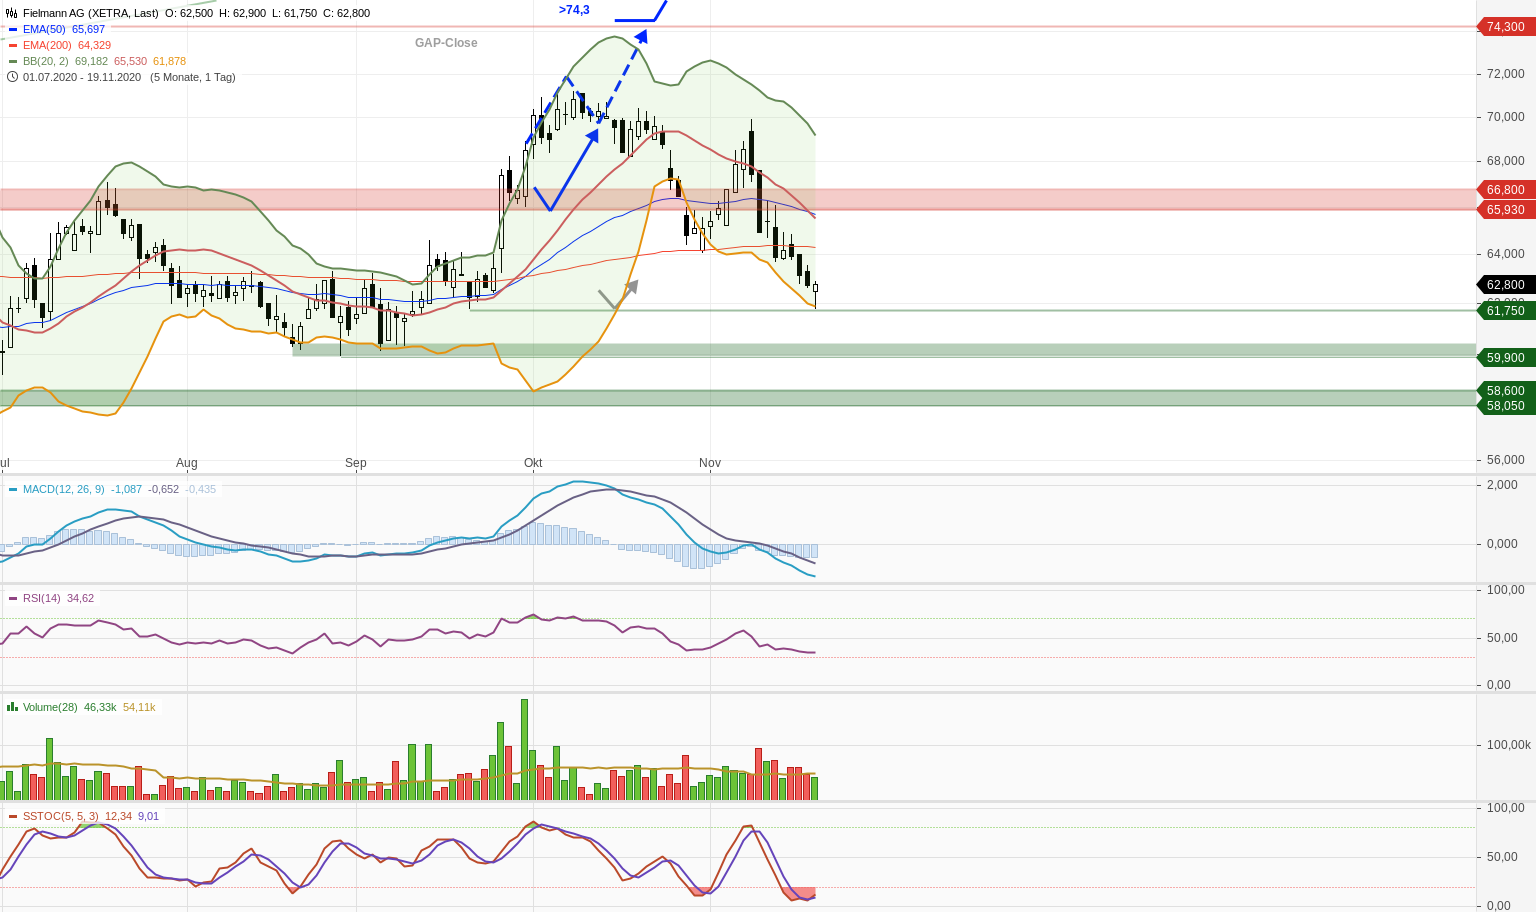Click the current price 62,800 black label
This screenshot has height=912, width=1536.
coord(1505,285)
